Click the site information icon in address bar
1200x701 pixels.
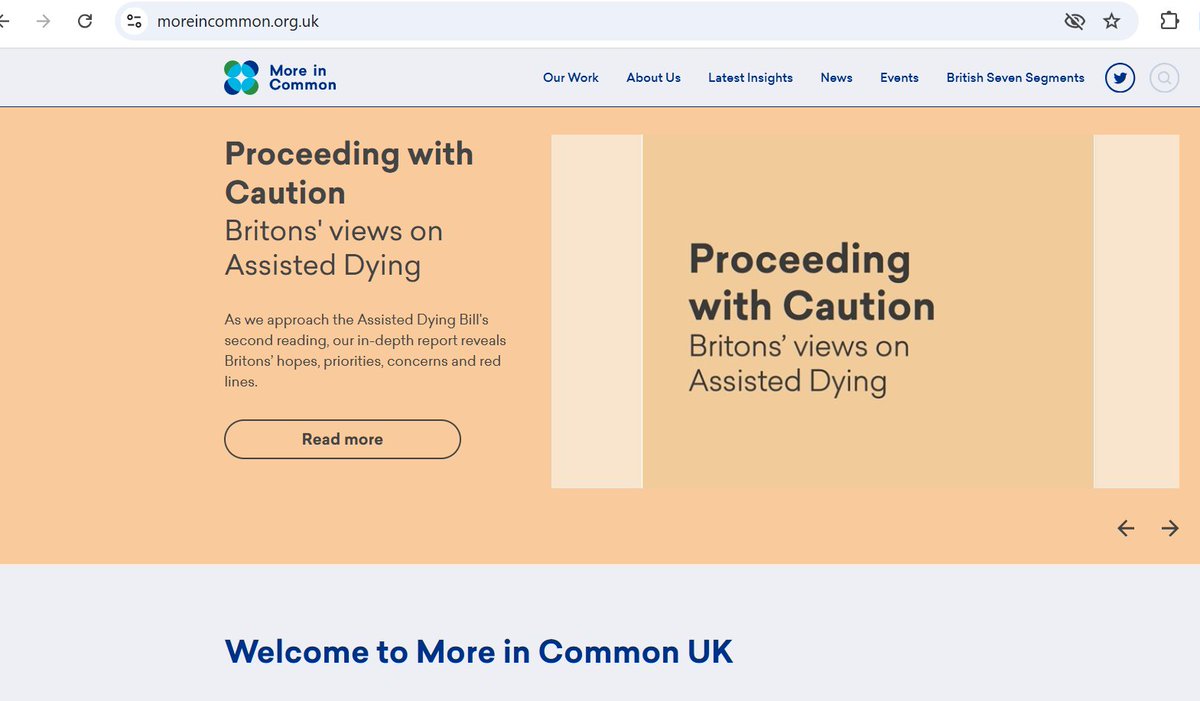(135, 21)
